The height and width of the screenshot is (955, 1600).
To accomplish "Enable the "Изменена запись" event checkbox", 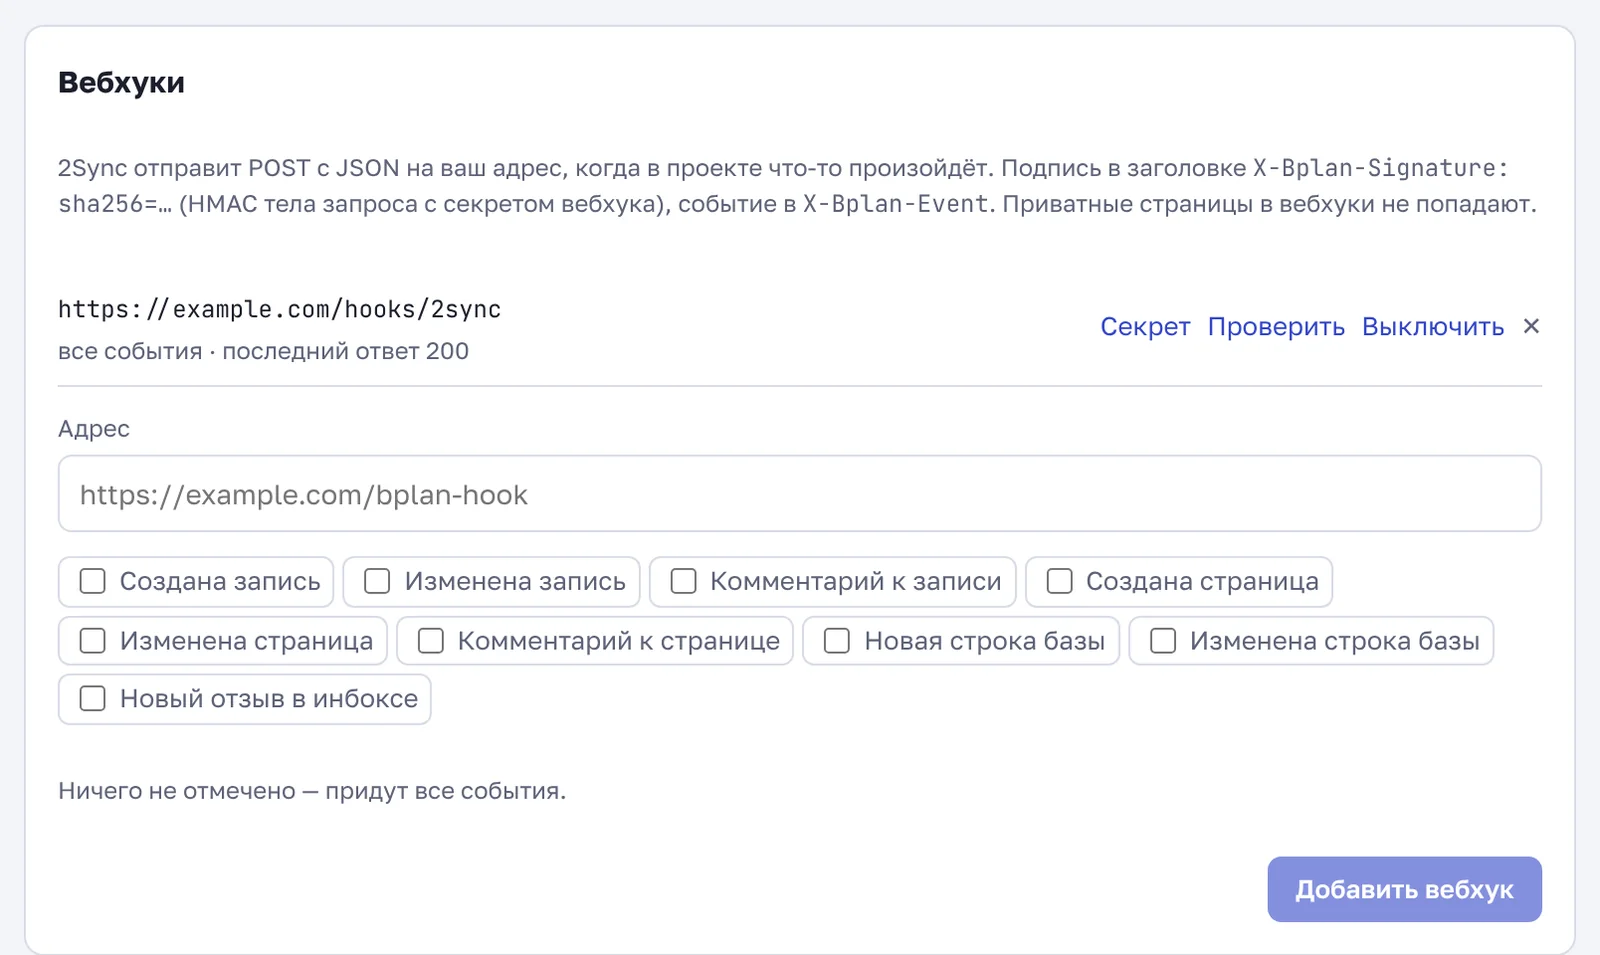I will pyautogui.click(x=377, y=581).
